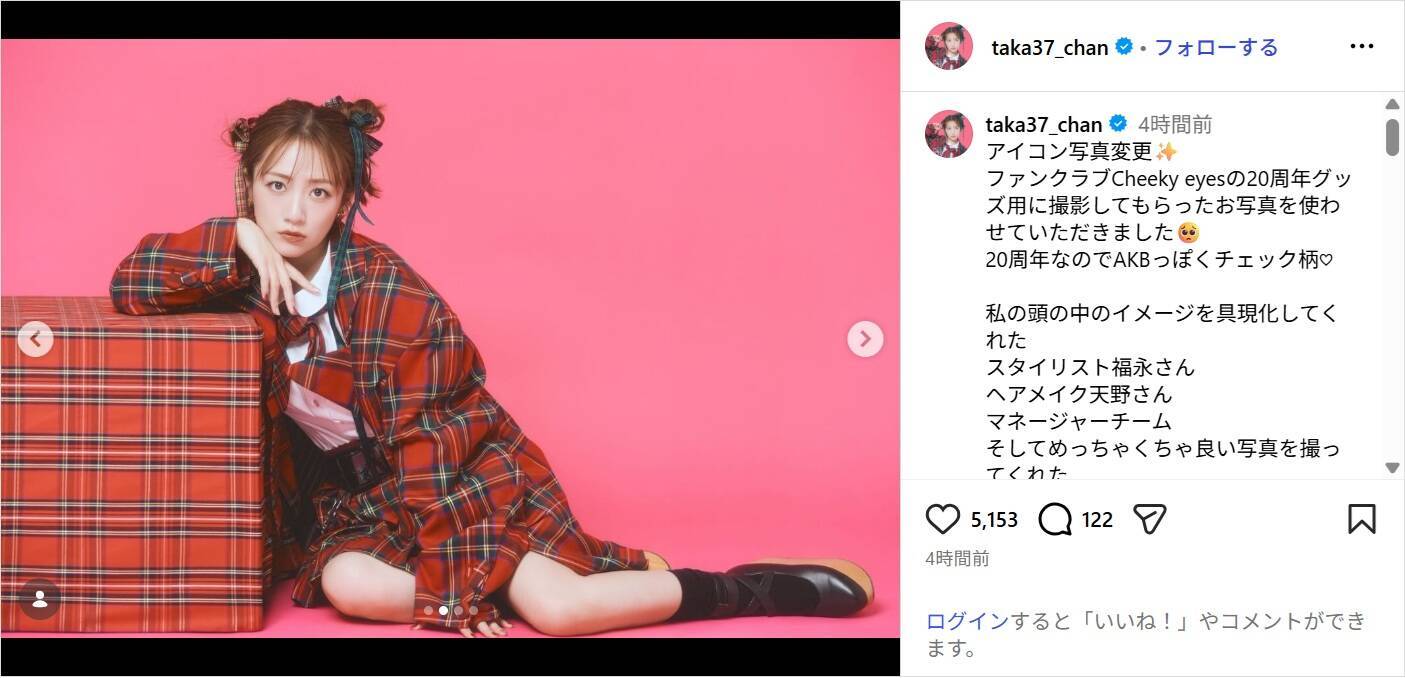Open the three-dot more options menu
The height and width of the screenshot is (678, 1405).
coord(1362,46)
